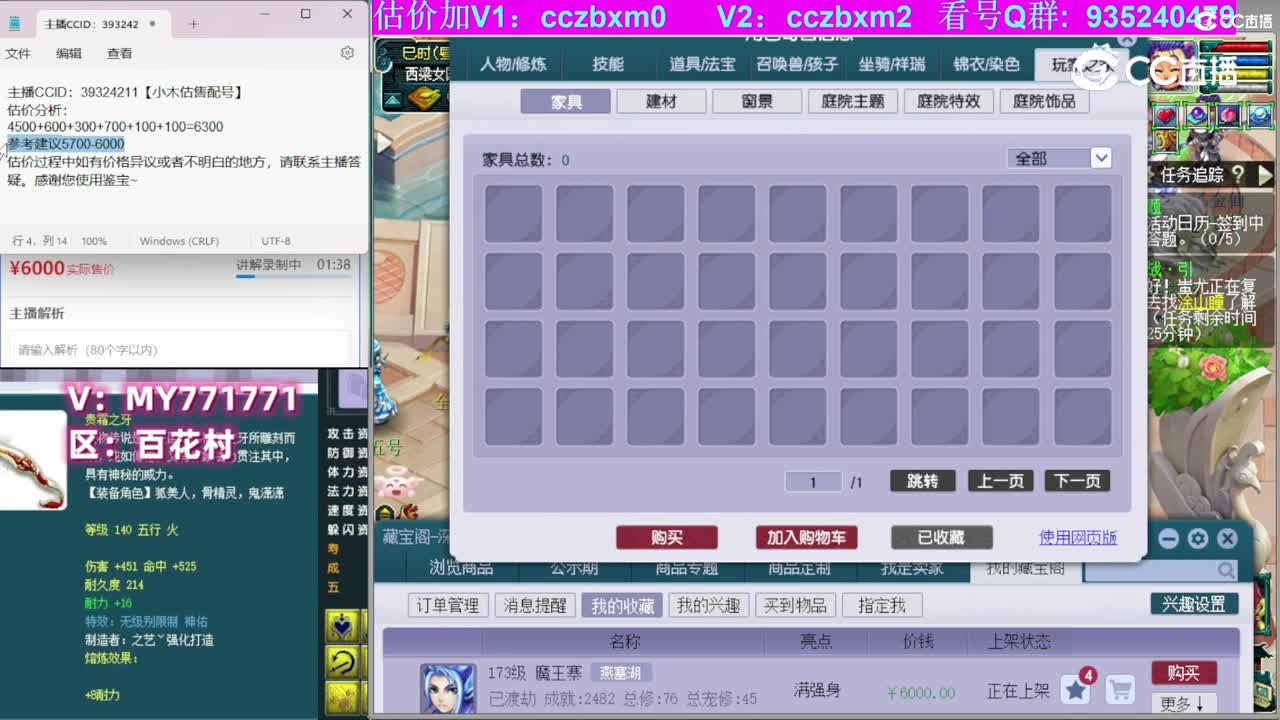Click the shopping cart icon in listing row
Screen dimensions: 1280x720
[1120, 690]
